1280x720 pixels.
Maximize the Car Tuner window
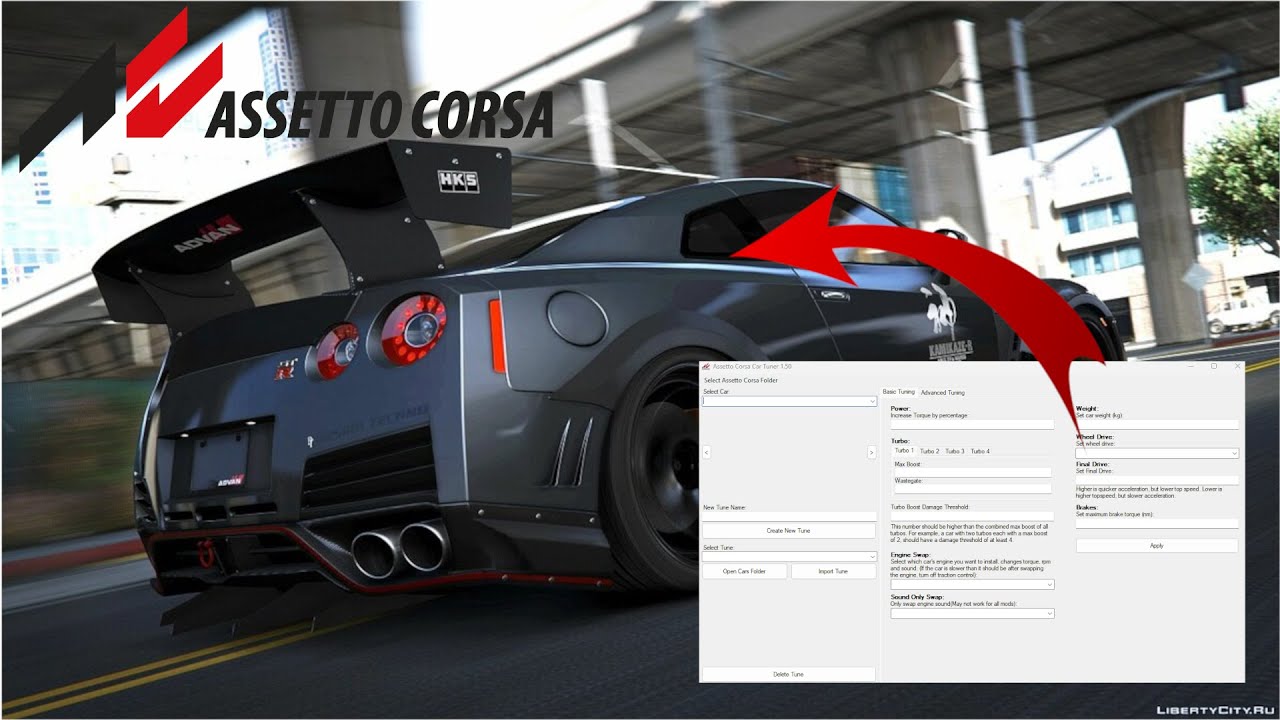tap(1214, 366)
